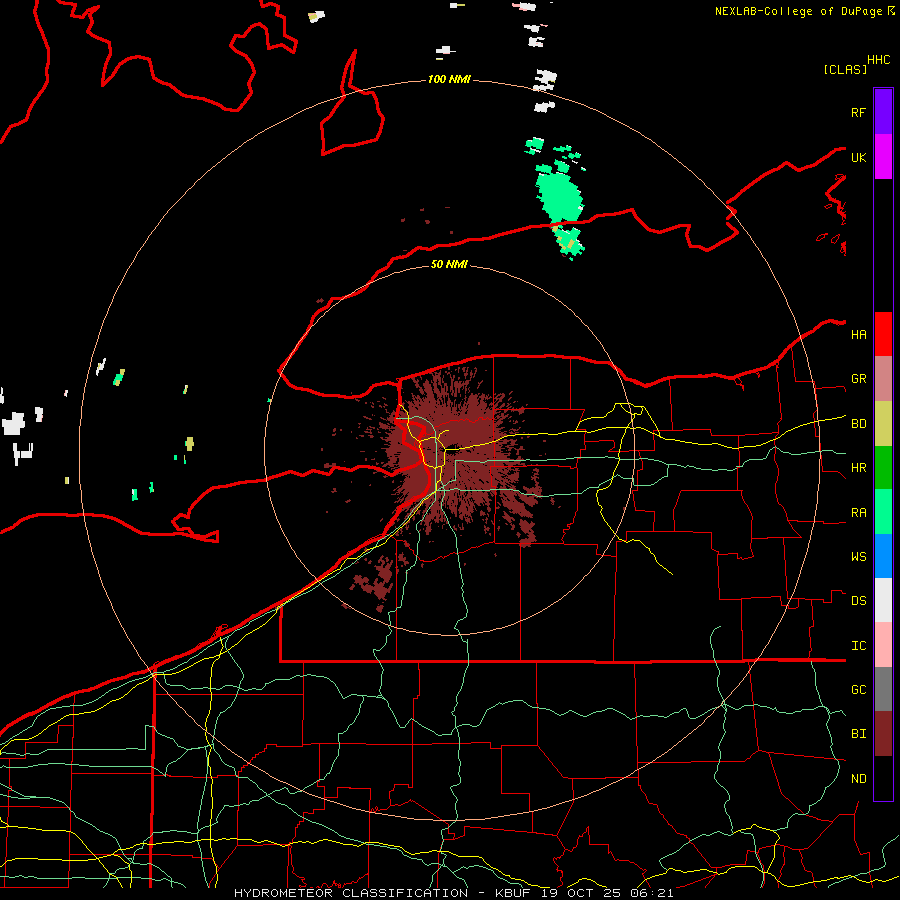Pick the DS white legend swatch

click(883, 600)
